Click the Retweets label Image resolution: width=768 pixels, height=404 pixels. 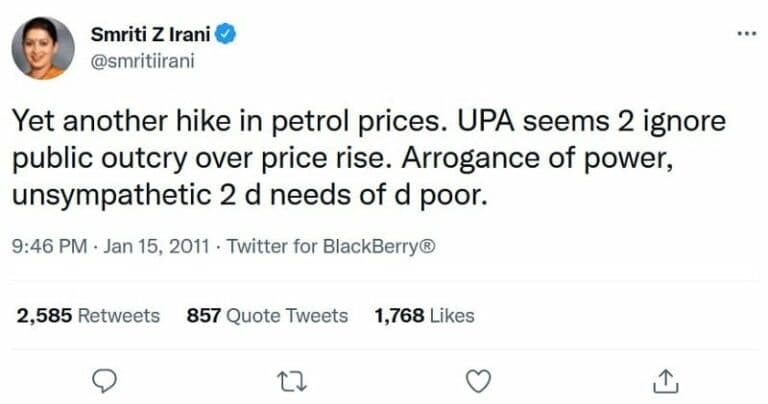pyautogui.click(x=119, y=316)
